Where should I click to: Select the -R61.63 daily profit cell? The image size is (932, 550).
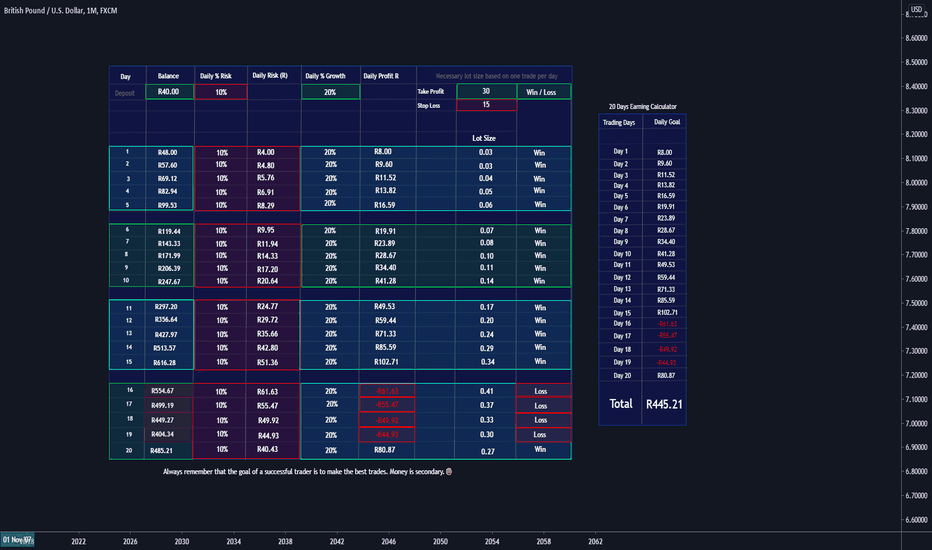coord(387,391)
